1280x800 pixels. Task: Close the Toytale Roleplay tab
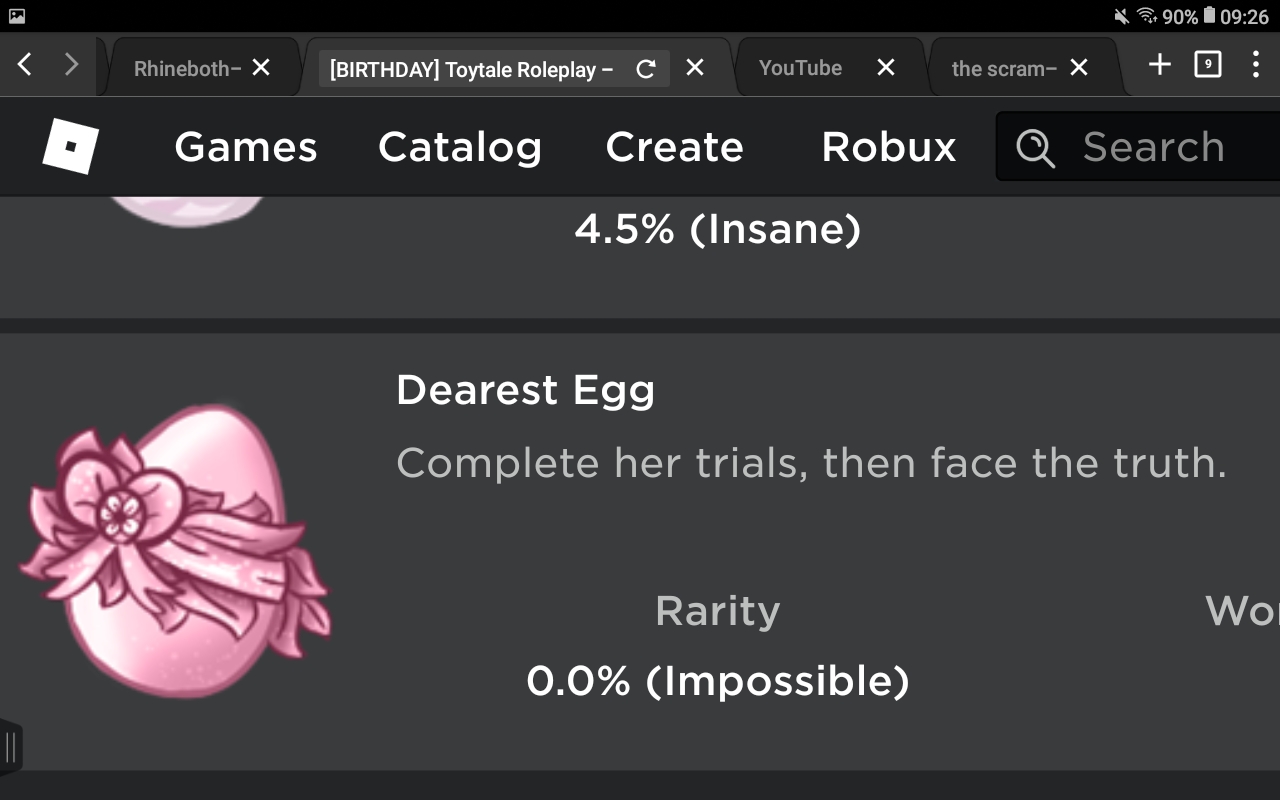click(x=695, y=67)
